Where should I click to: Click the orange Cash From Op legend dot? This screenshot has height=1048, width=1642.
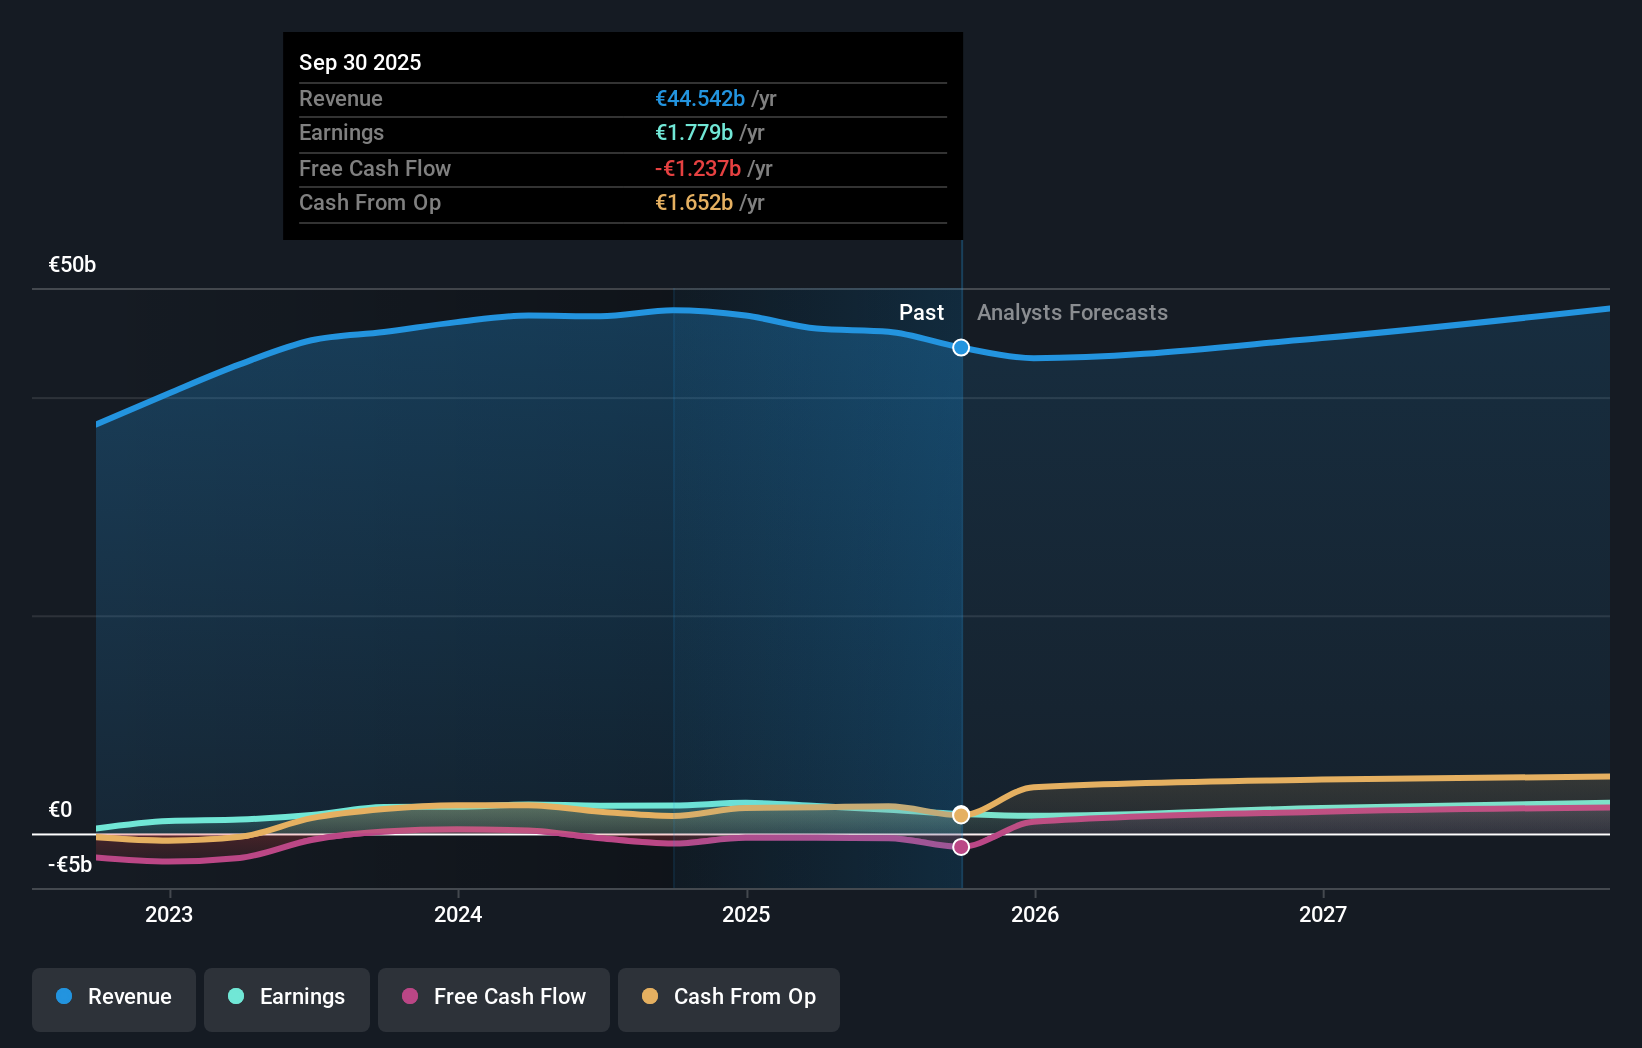(x=651, y=997)
